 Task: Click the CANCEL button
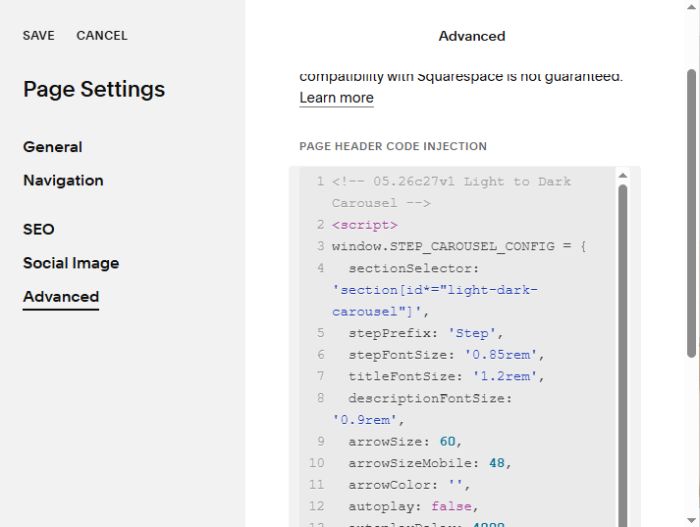tap(102, 36)
